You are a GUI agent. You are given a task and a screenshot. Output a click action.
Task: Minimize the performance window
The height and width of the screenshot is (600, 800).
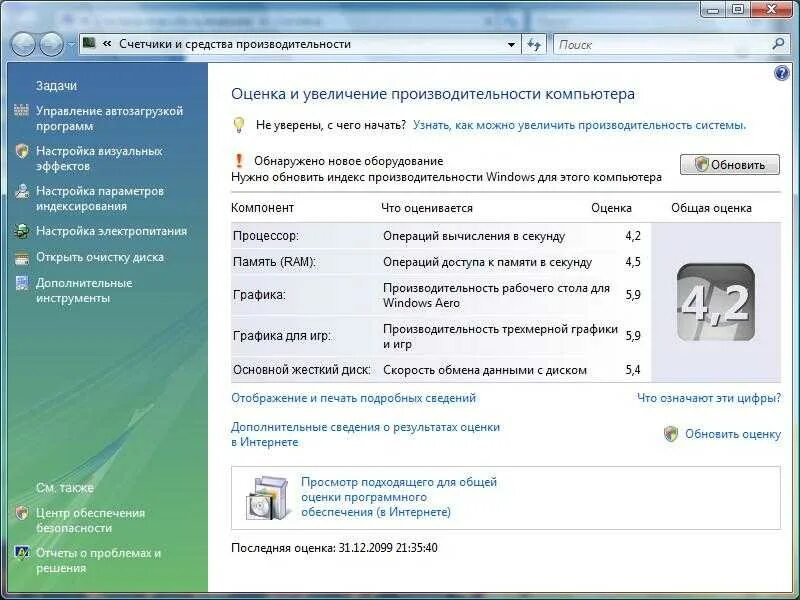(714, 10)
